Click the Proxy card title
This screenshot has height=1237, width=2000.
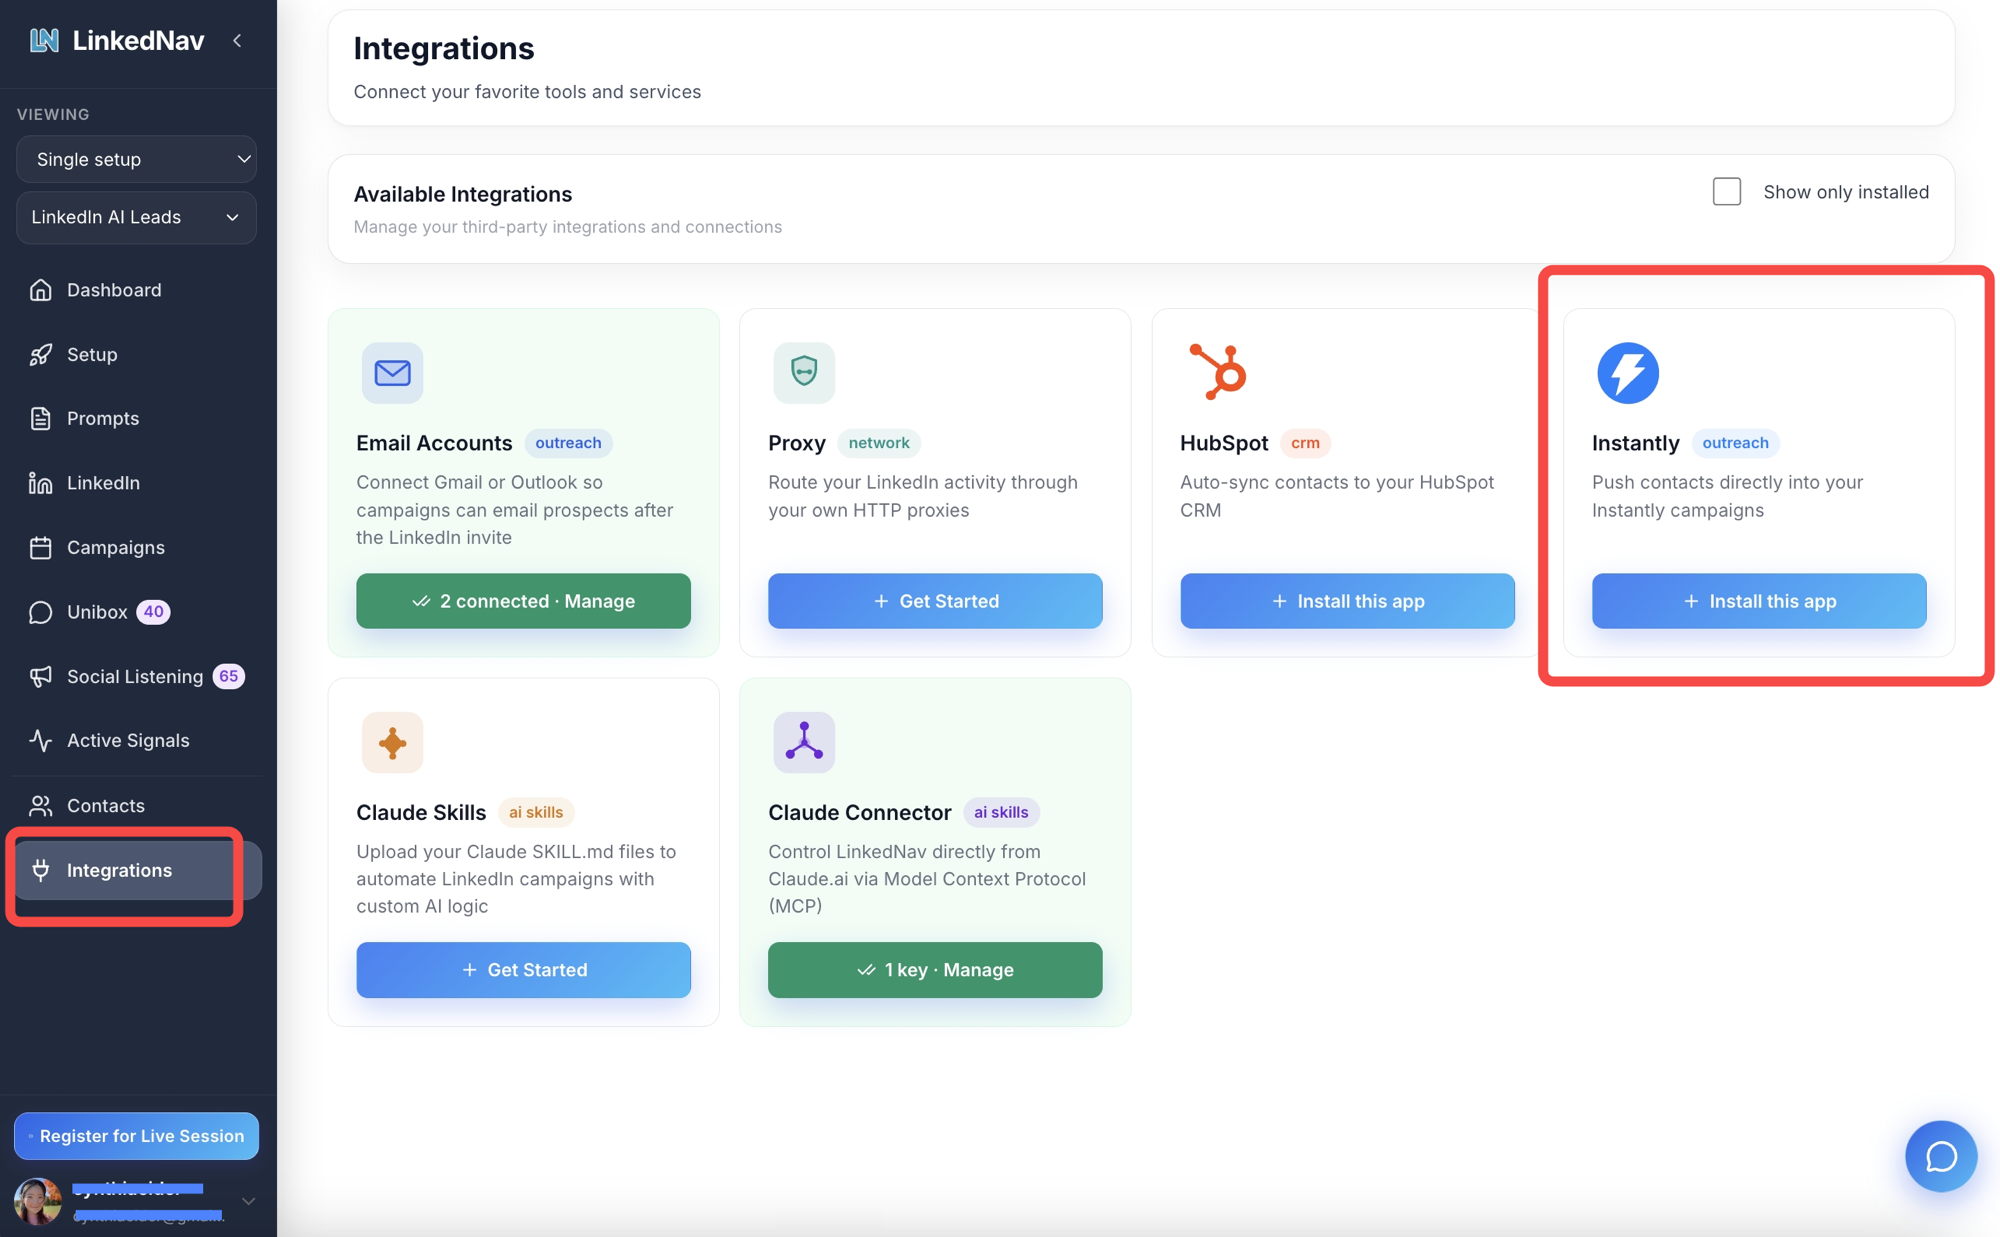797,443
